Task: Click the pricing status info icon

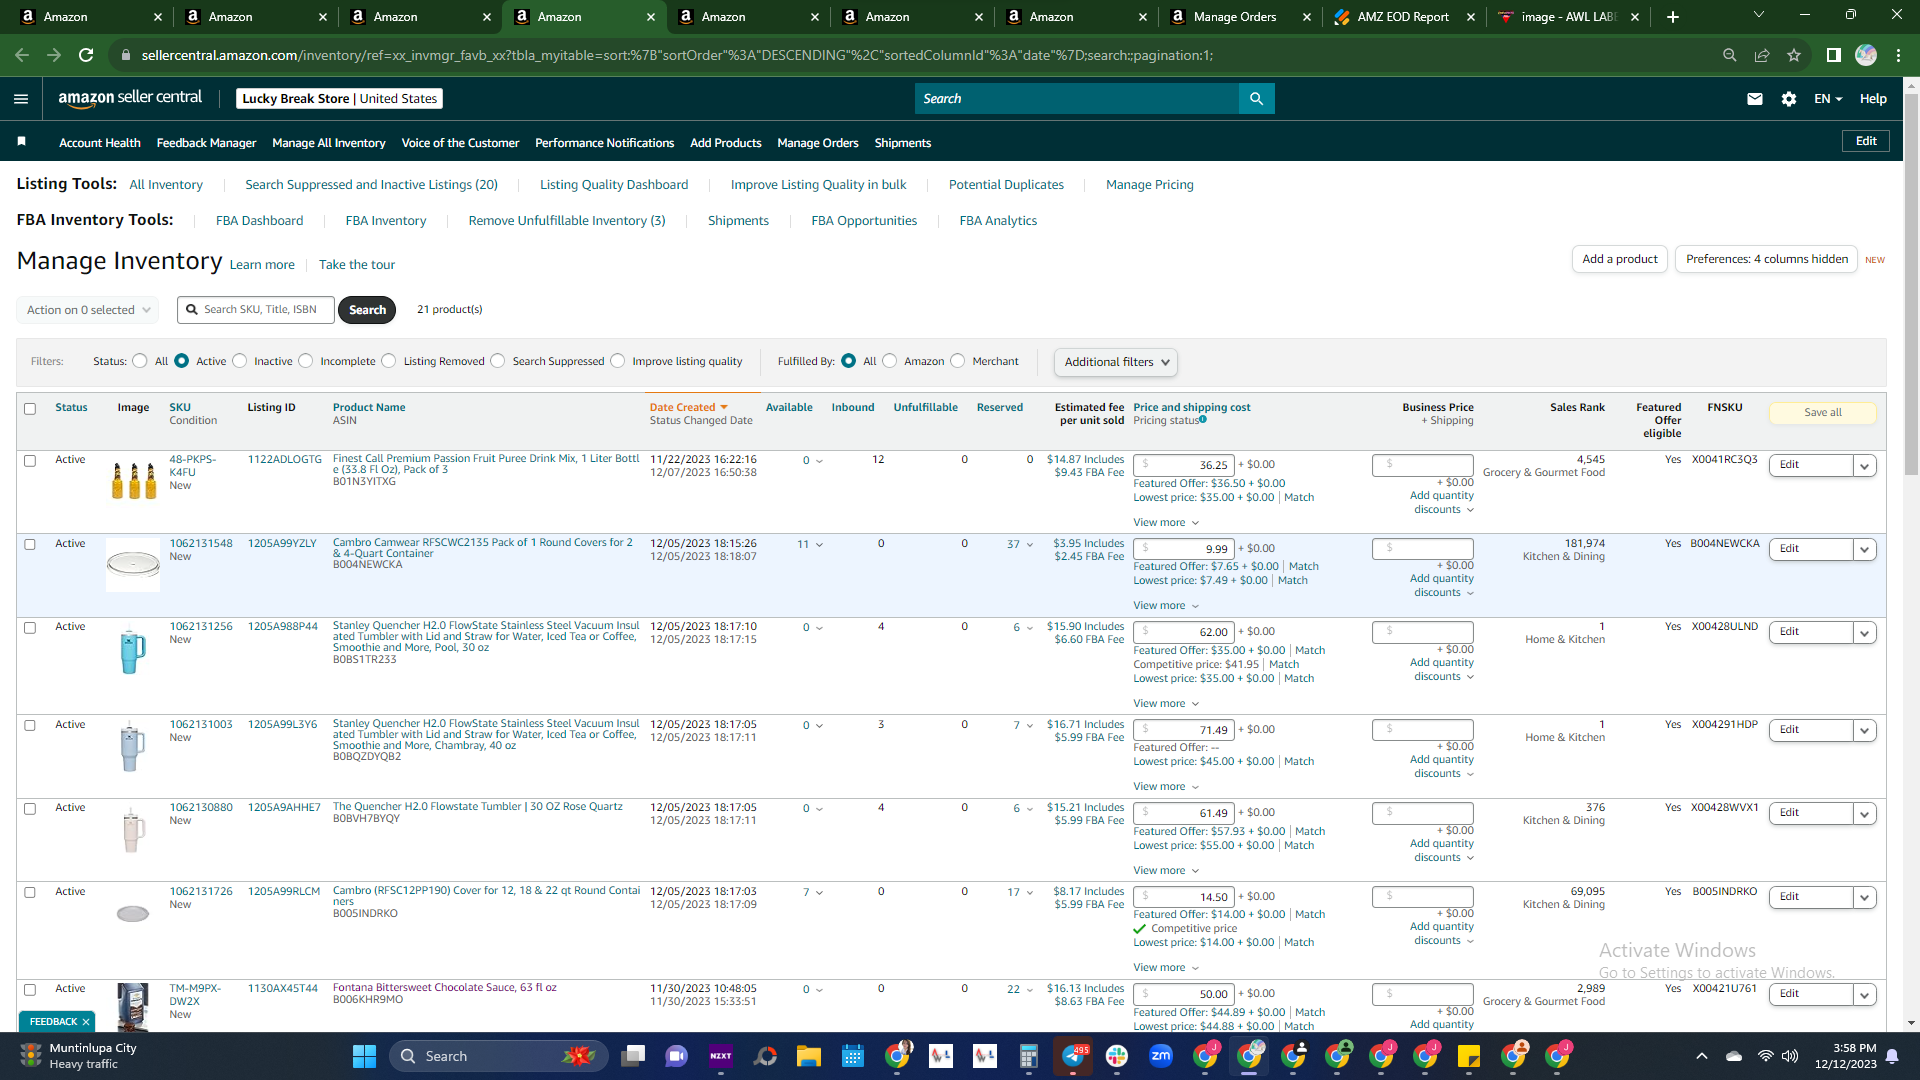Action: click(x=1203, y=420)
